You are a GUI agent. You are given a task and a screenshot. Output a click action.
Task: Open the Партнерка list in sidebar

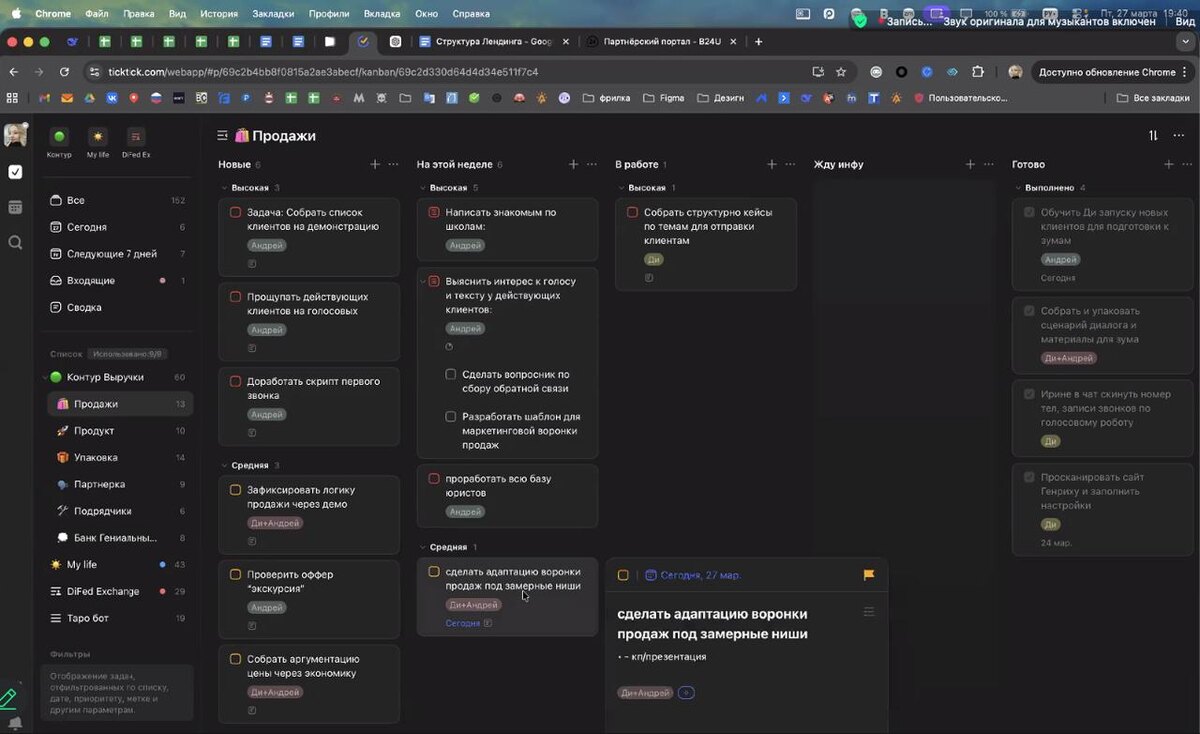click(x=118, y=484)
